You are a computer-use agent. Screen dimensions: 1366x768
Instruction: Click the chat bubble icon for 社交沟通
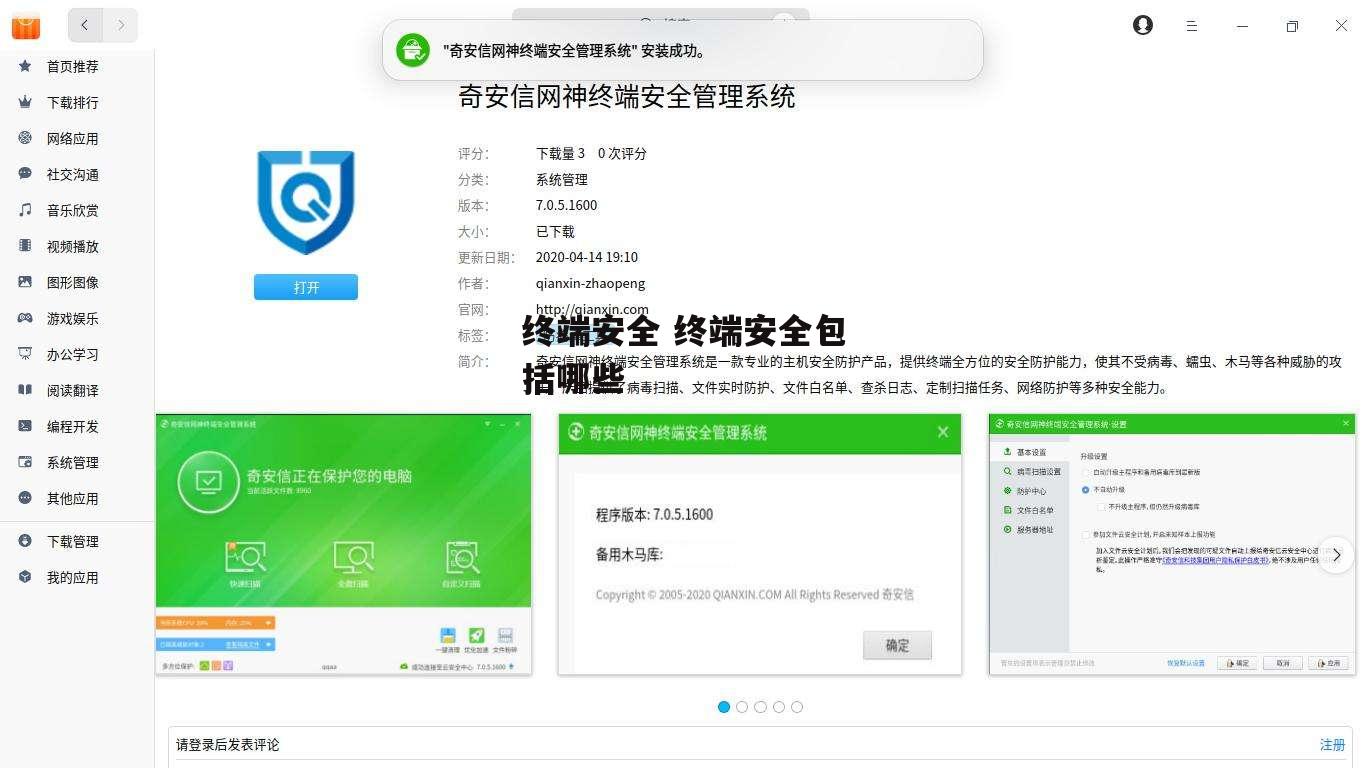pos(25,174)
